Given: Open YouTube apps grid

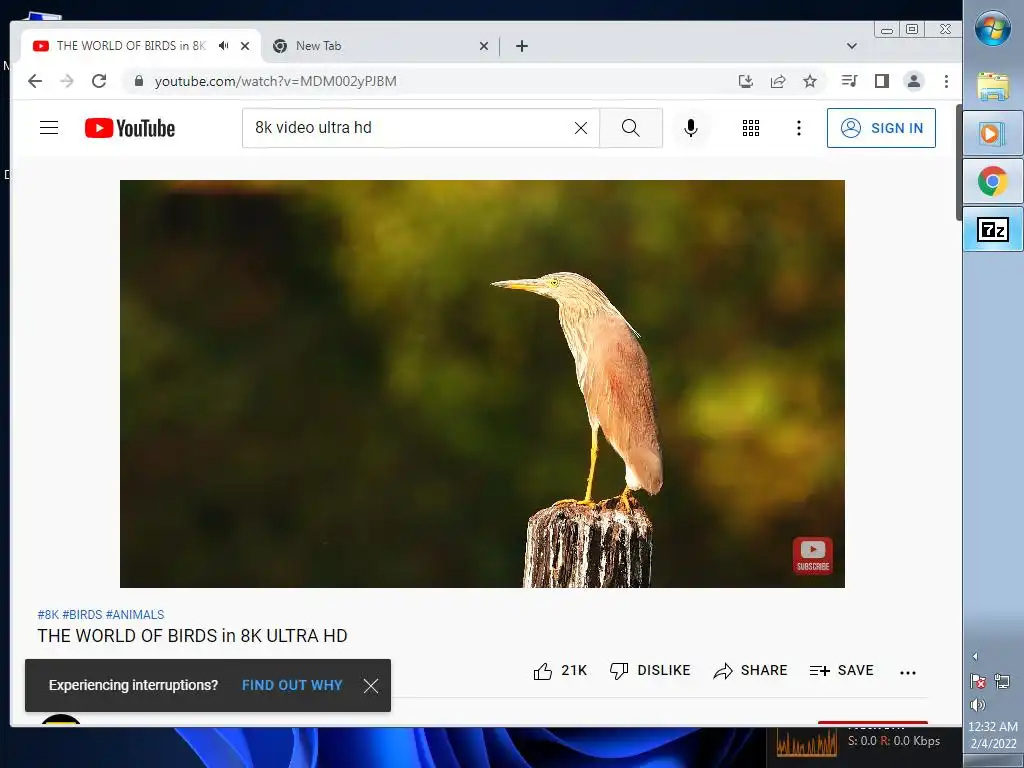Looking at the screenshot, I should click(x=751, y=128).
